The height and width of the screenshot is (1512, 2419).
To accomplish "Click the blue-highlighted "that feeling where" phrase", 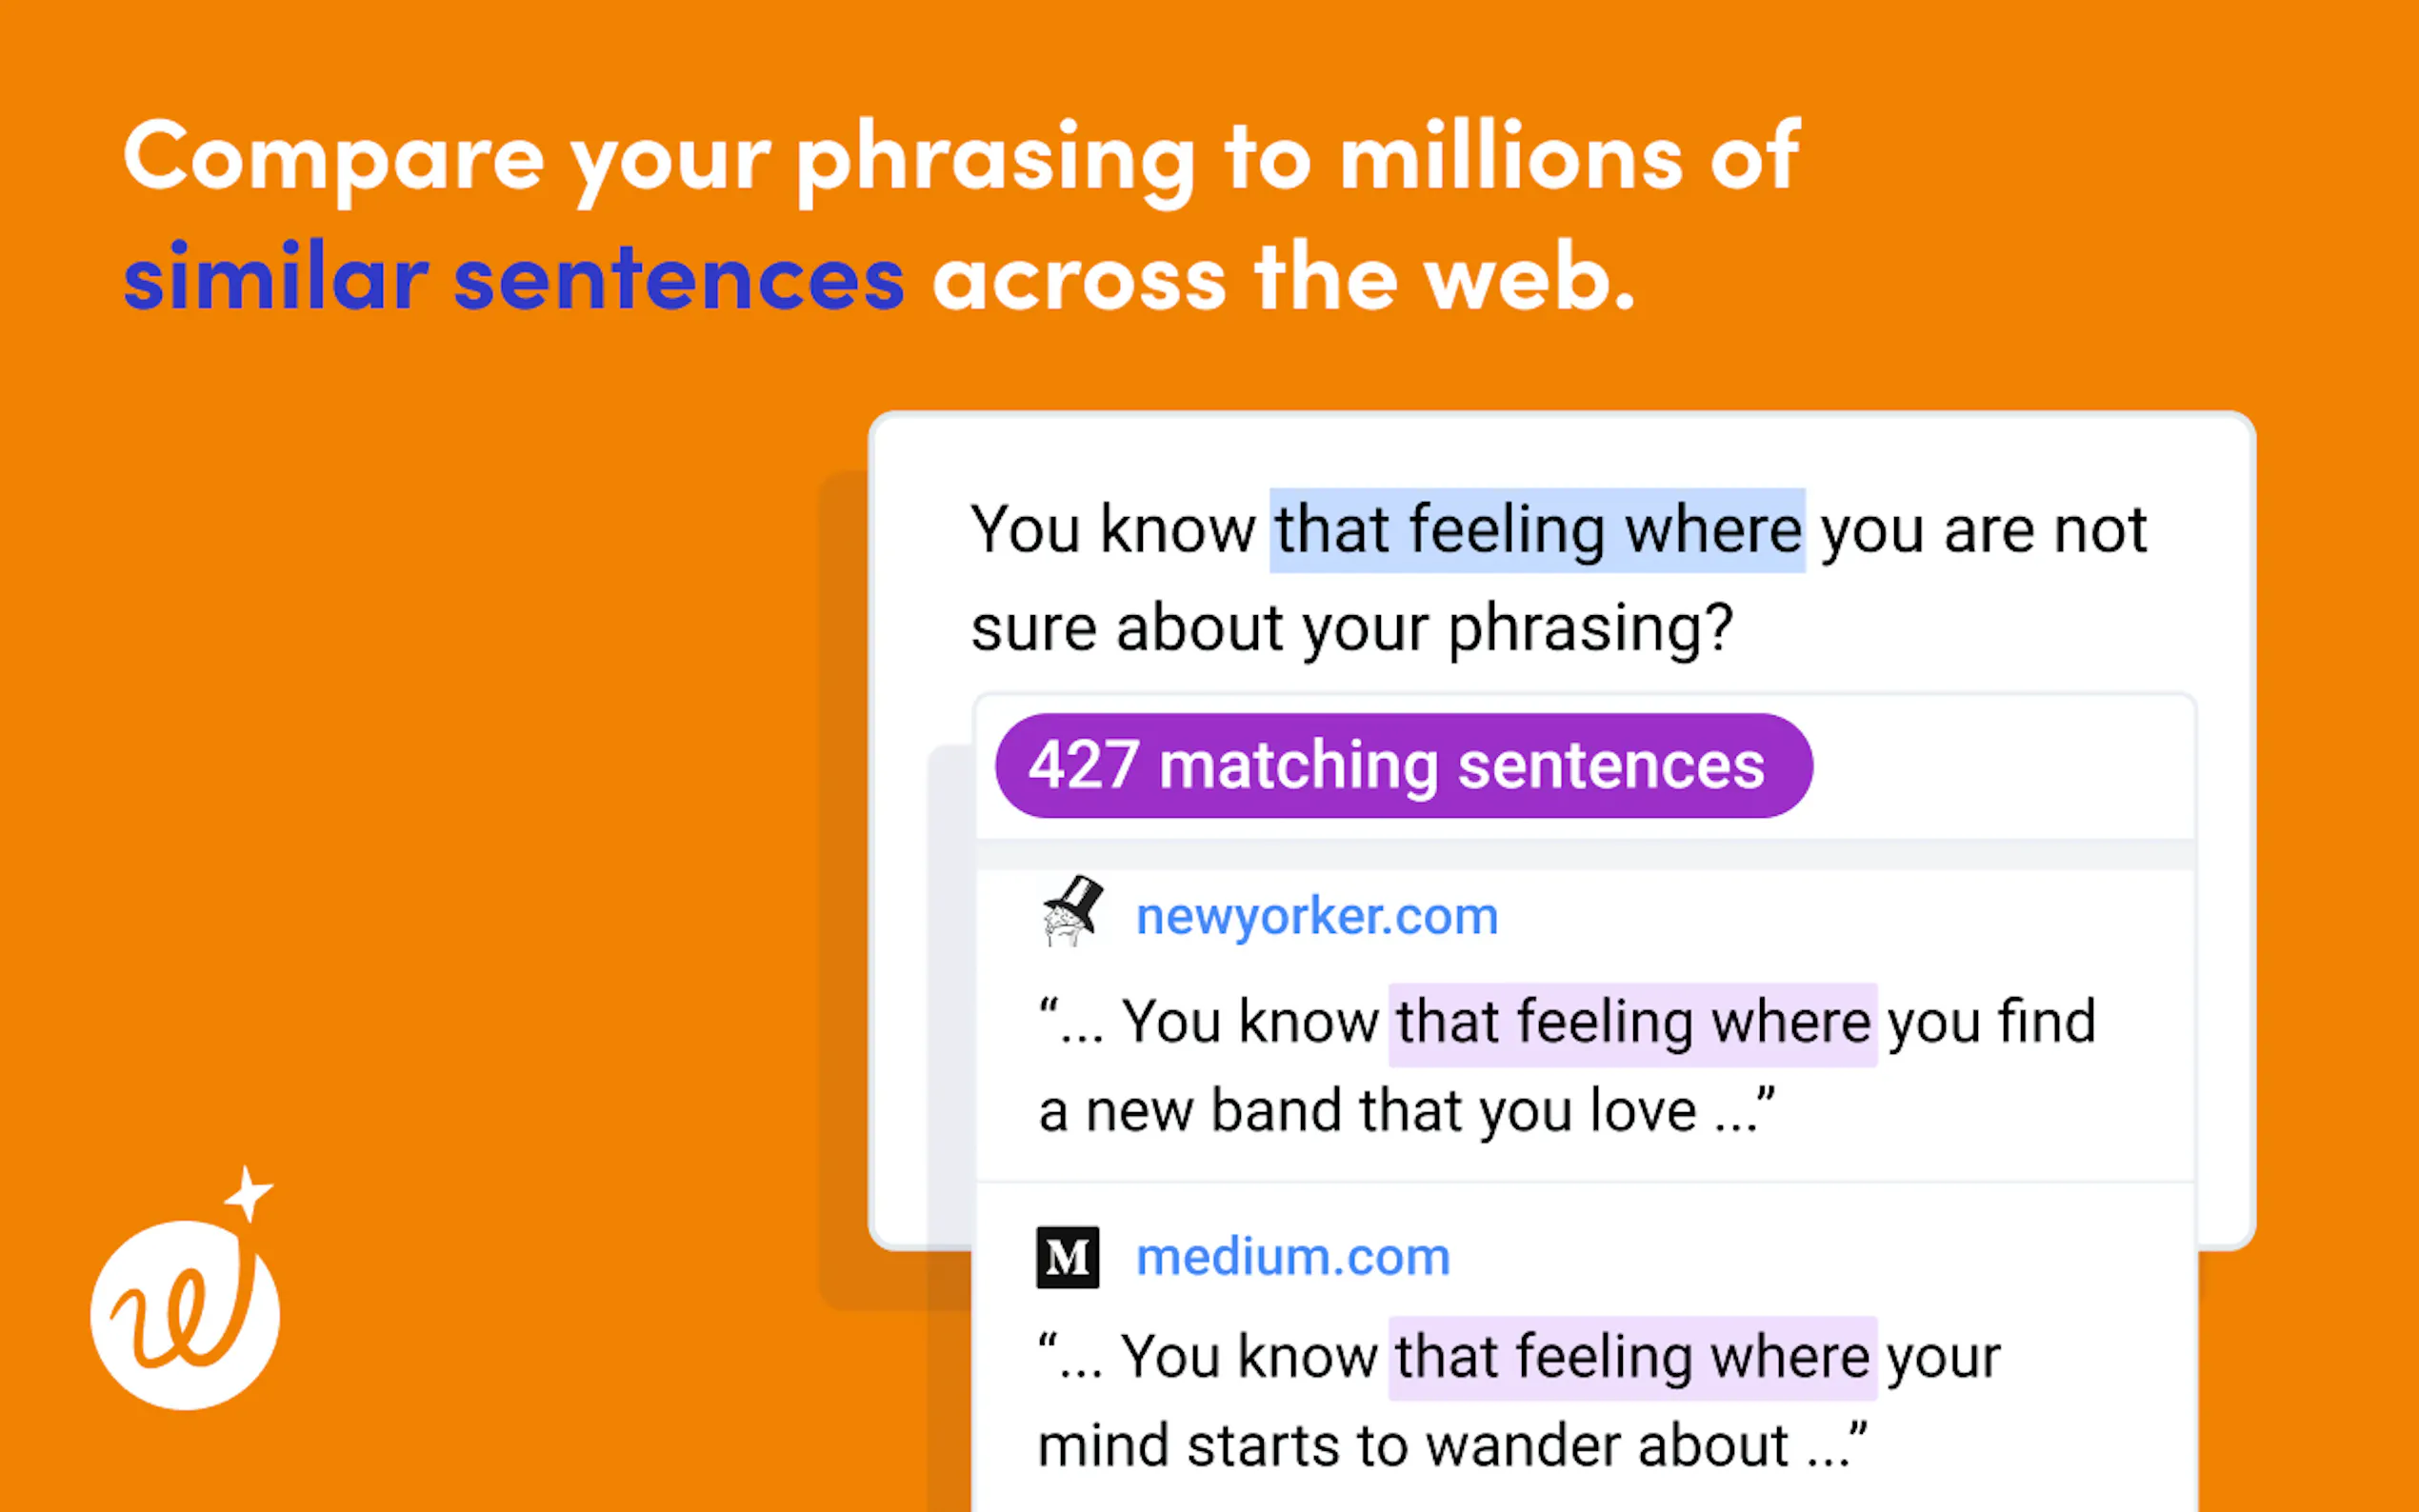I will click(1537, 530).
